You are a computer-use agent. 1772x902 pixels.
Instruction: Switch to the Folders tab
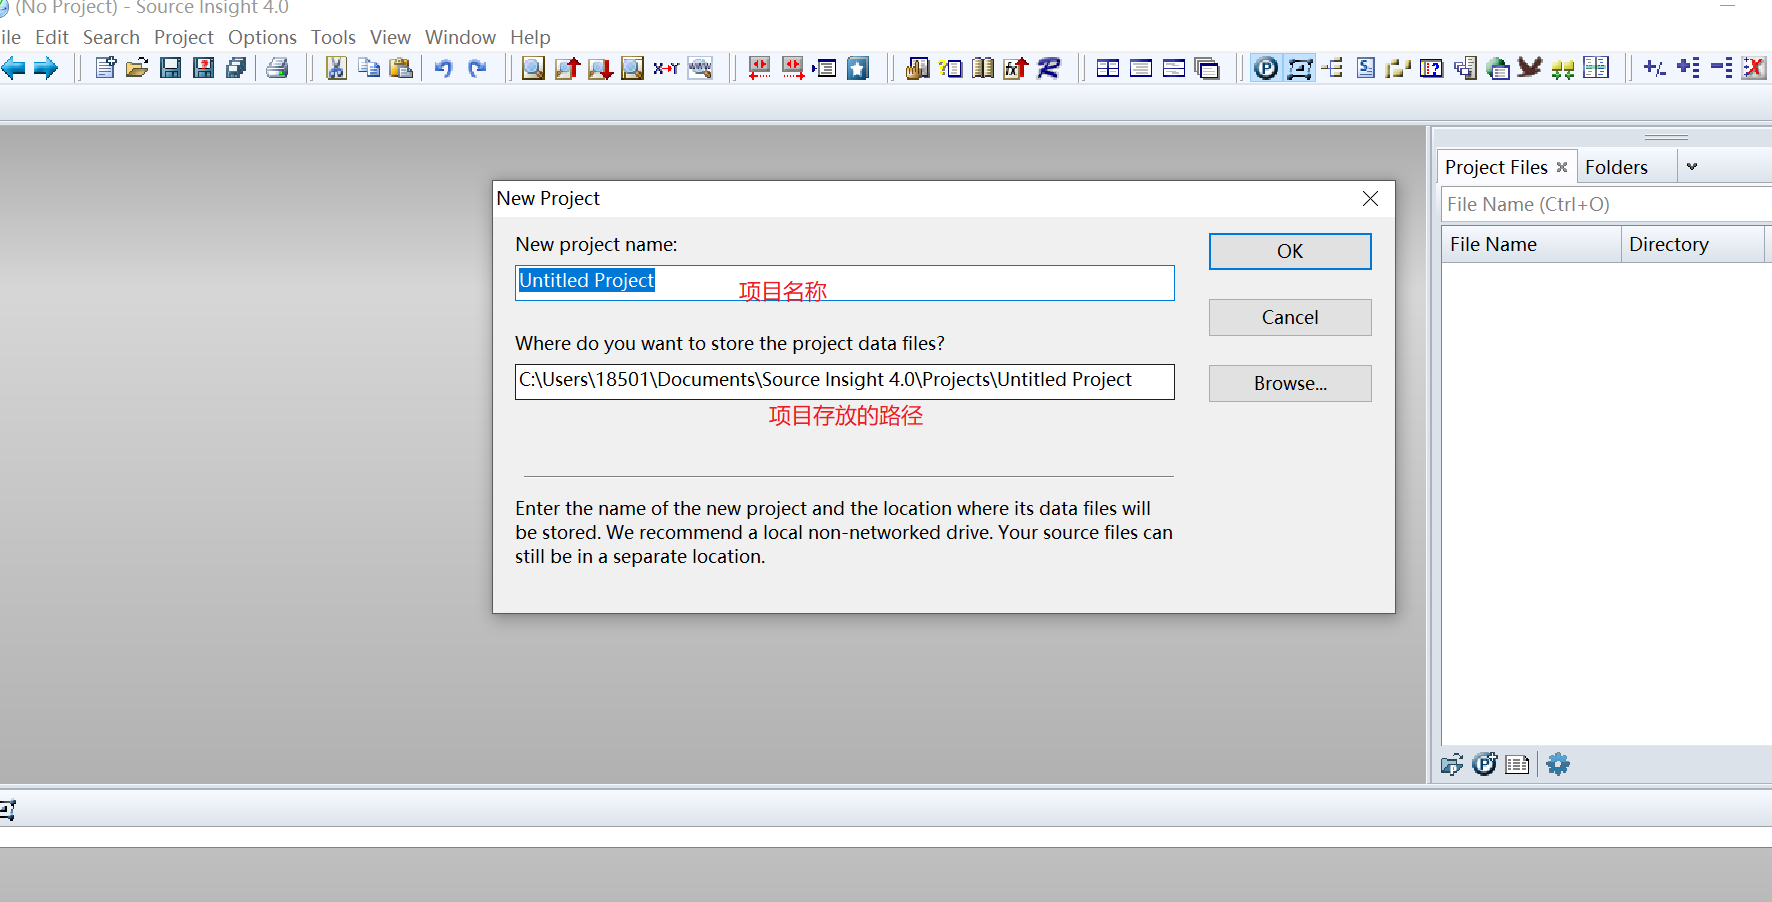click(x=1616, y=167)
